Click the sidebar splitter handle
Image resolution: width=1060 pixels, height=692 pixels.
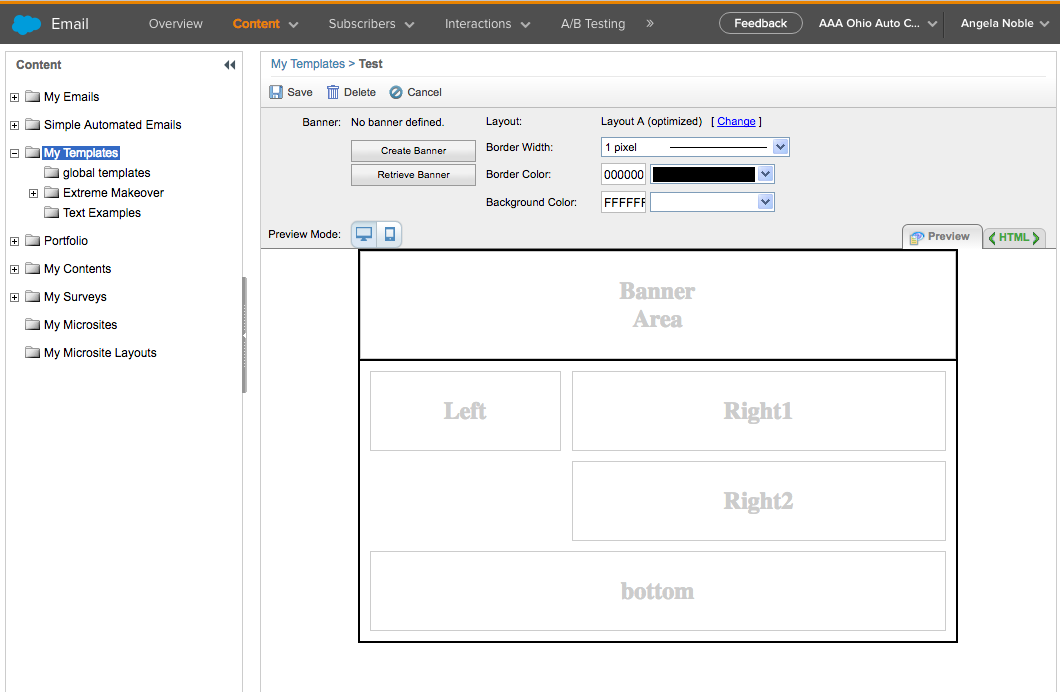pyautogui.click(x=244, y=335)
